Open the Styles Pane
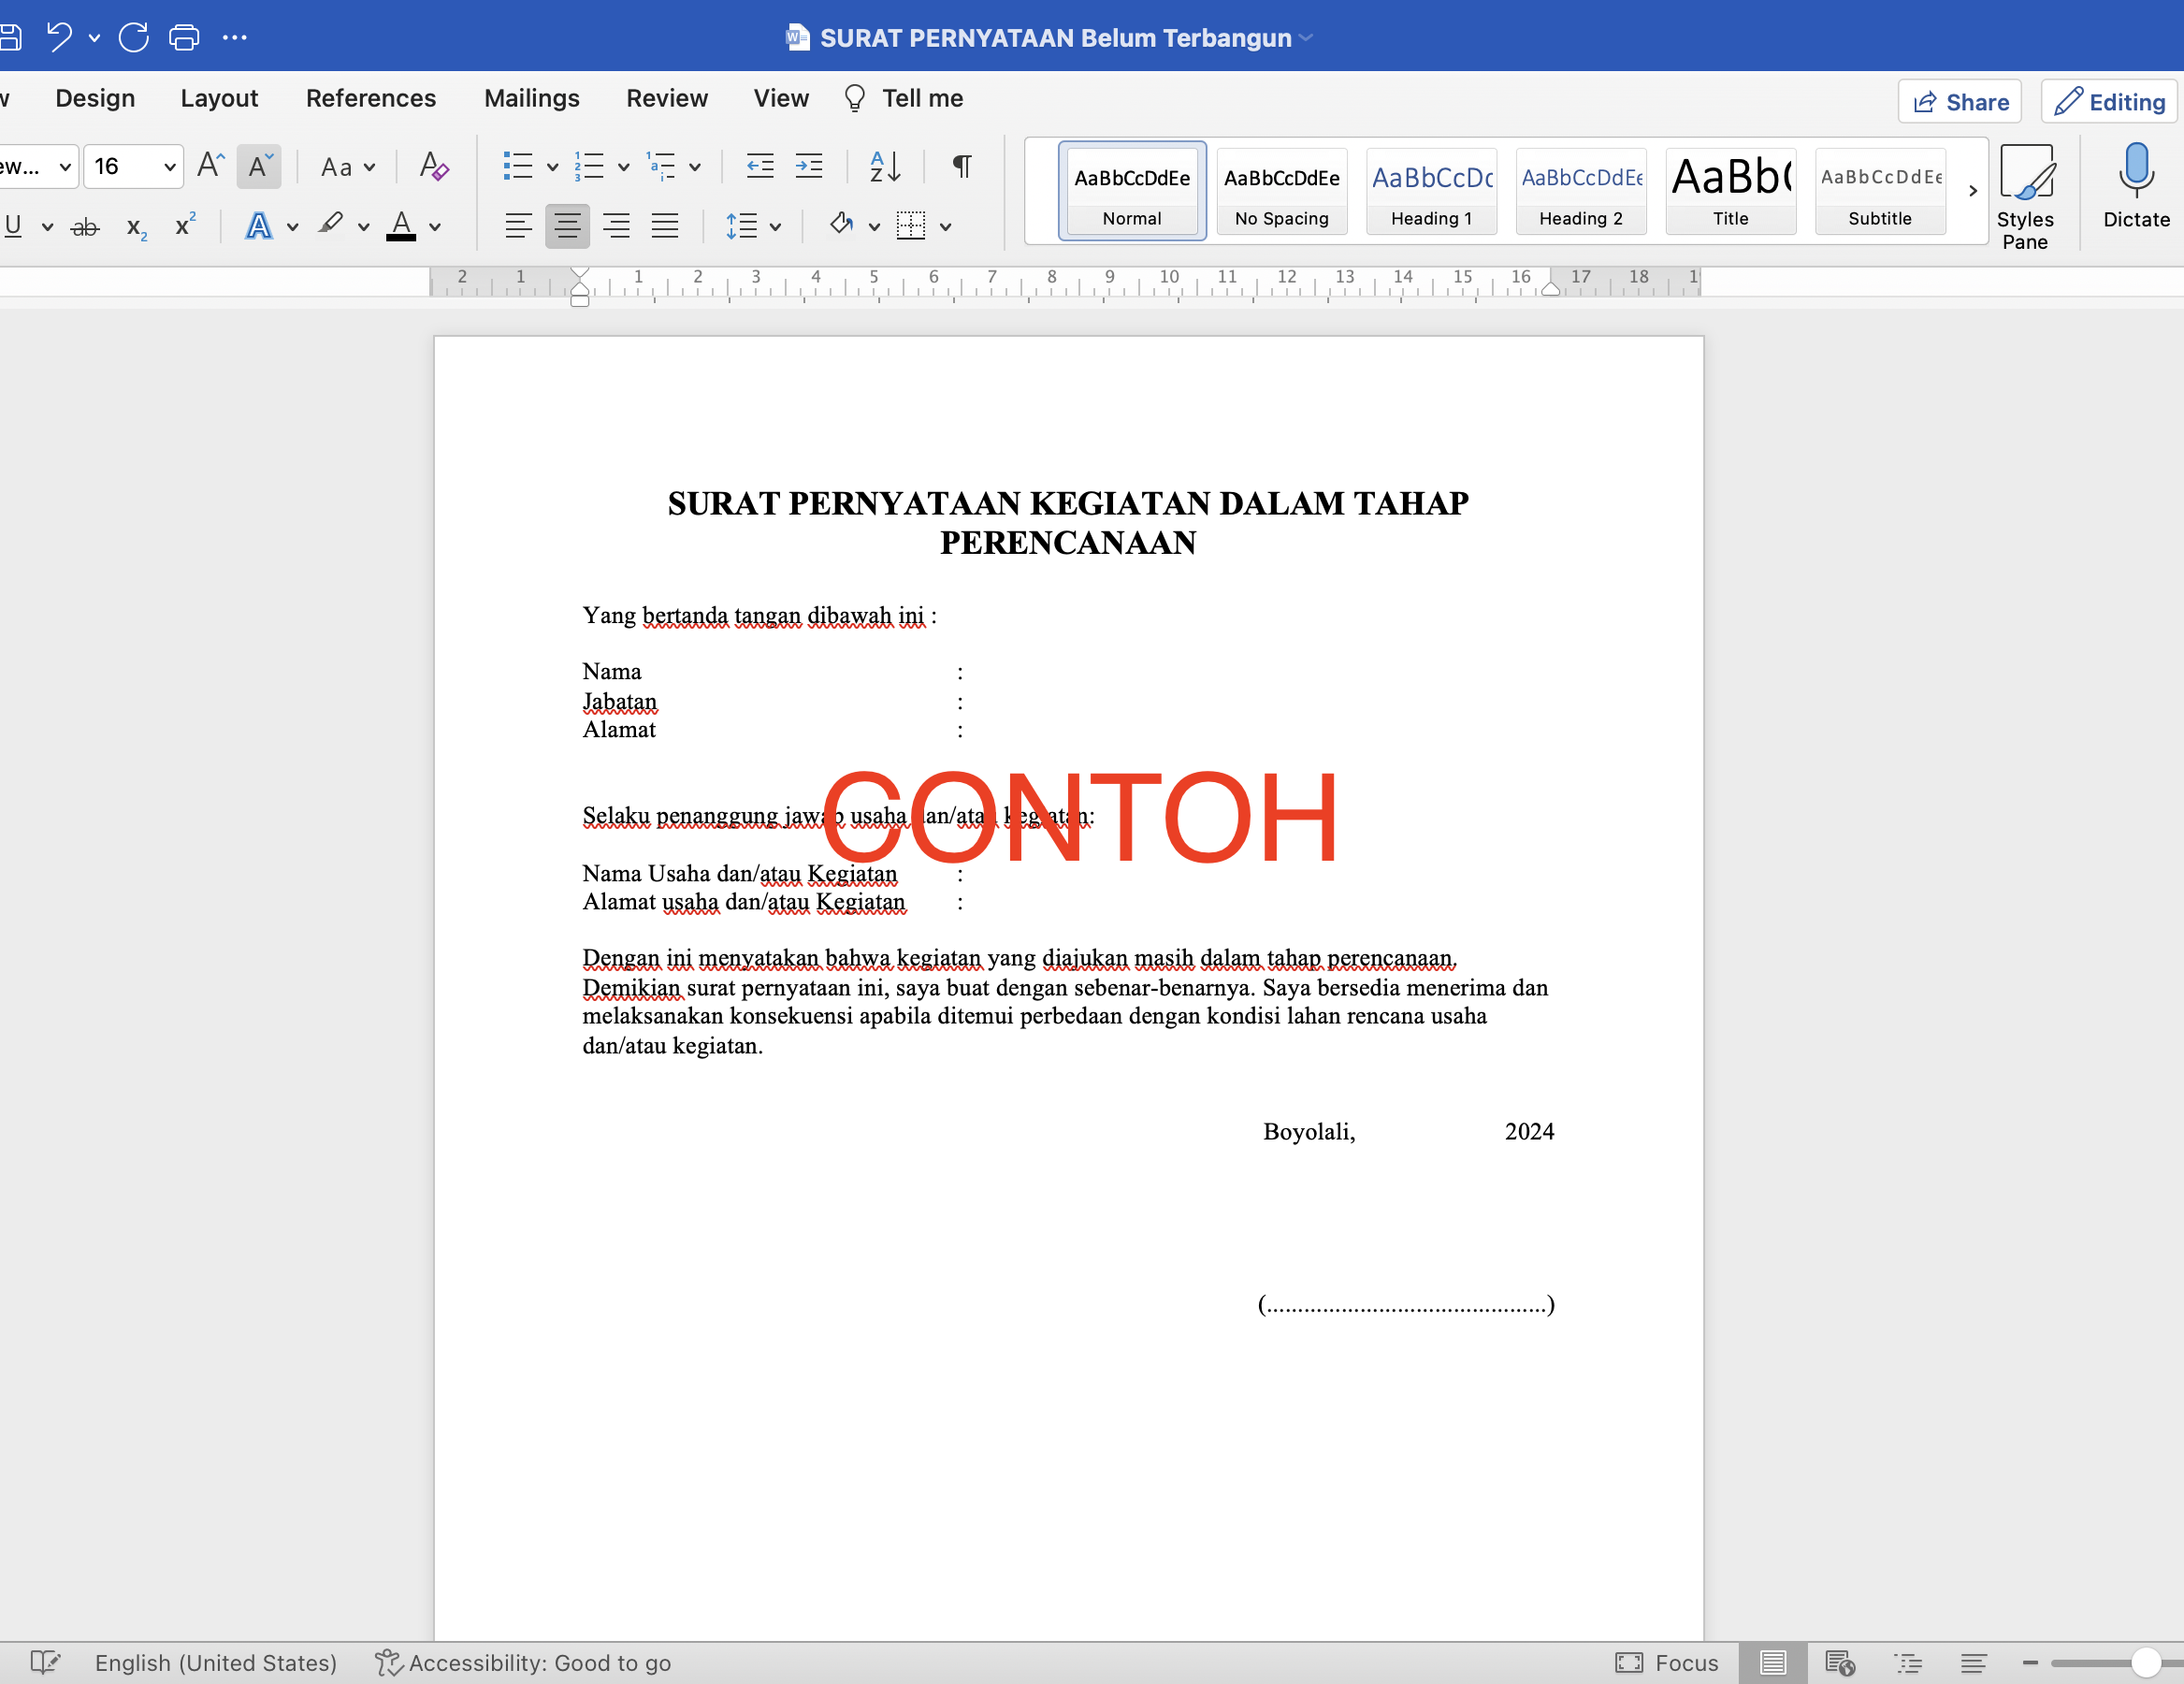 click(x=2025, y=196)
